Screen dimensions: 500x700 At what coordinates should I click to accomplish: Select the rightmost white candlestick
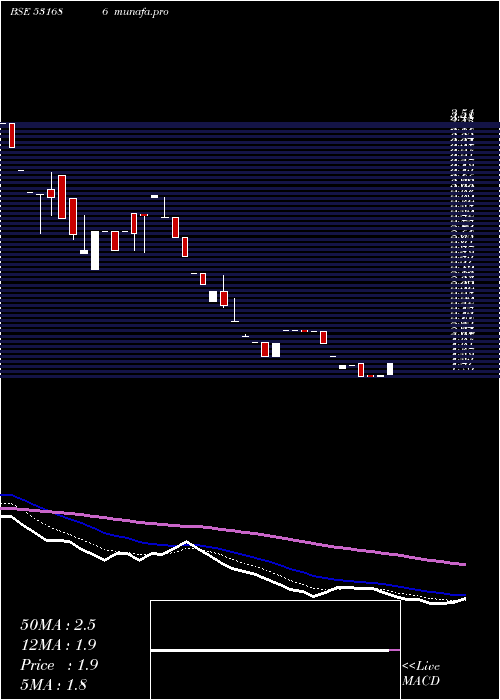(x=390, y=369)
